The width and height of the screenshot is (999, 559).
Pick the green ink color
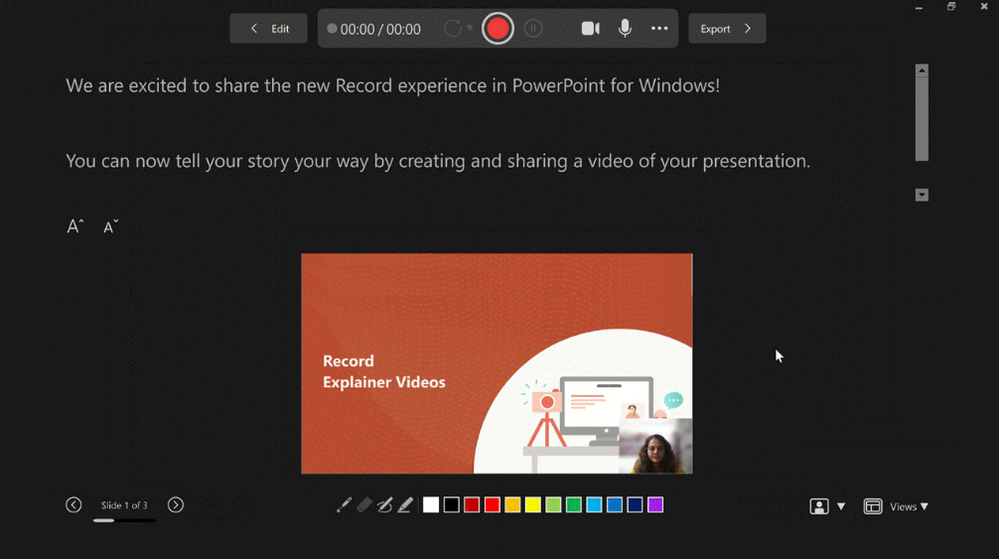pos(573,505)
